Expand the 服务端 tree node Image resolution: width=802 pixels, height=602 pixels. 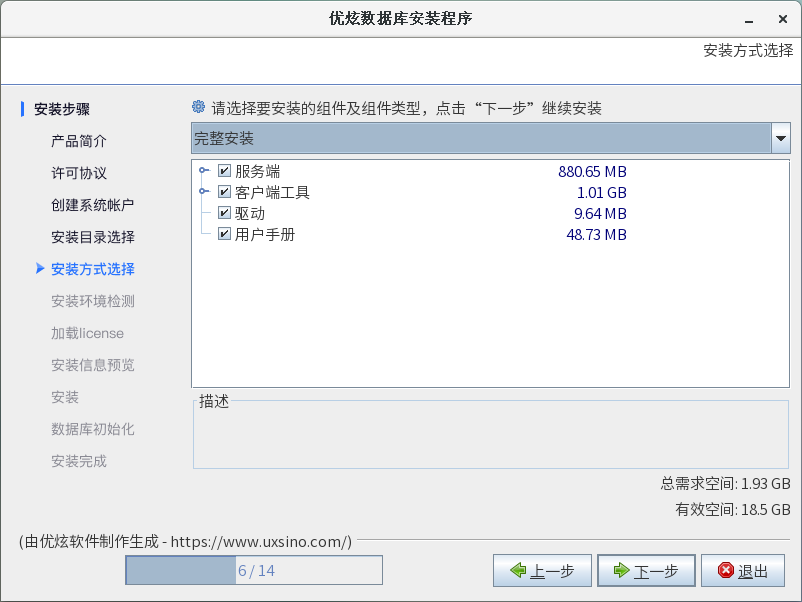(204, 171)
